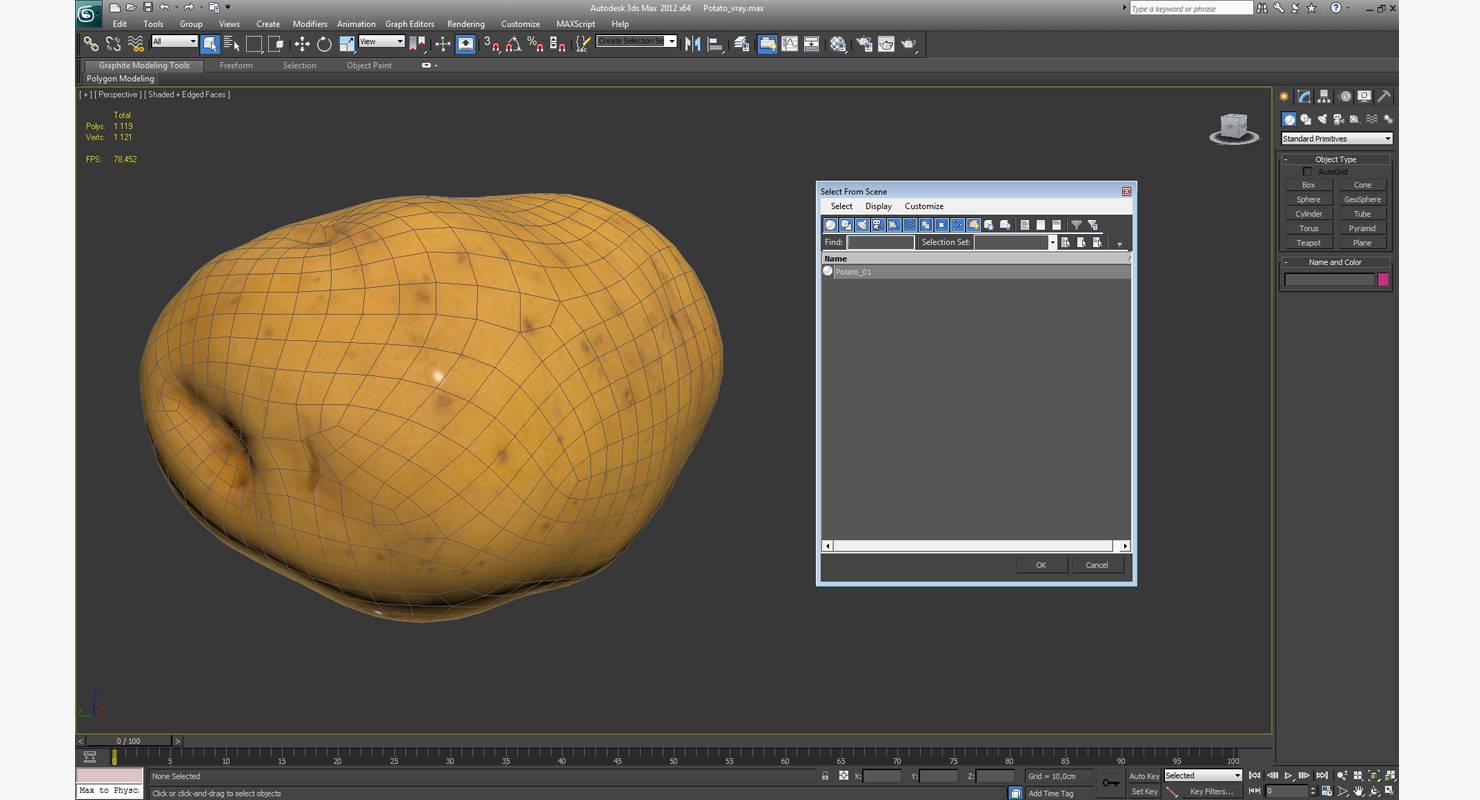
Task: Click the Pan View hand icon
Action: 1359,791
